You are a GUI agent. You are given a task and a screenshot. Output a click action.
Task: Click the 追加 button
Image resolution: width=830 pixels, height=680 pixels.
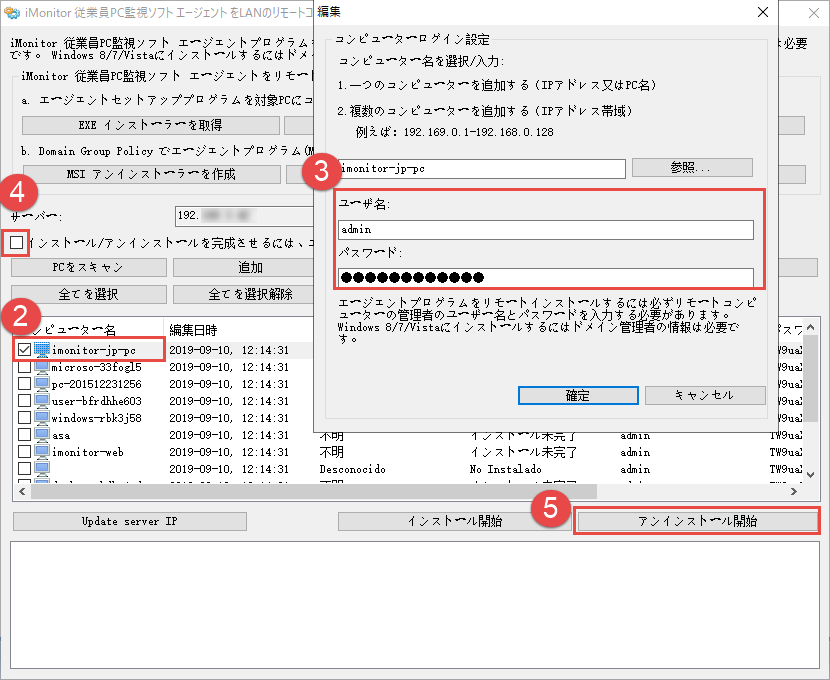[x=243, y=267]
